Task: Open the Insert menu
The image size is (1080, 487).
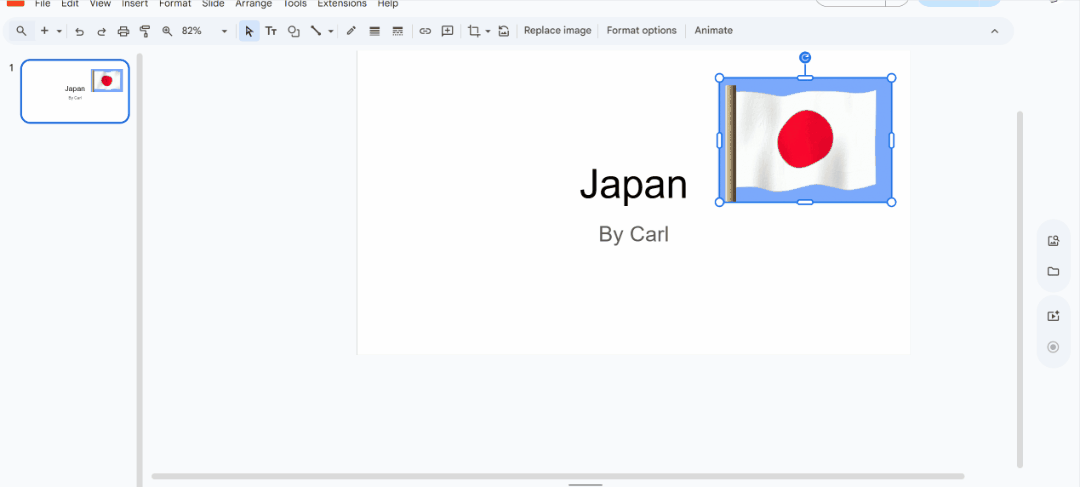Action: pos(135,3)
